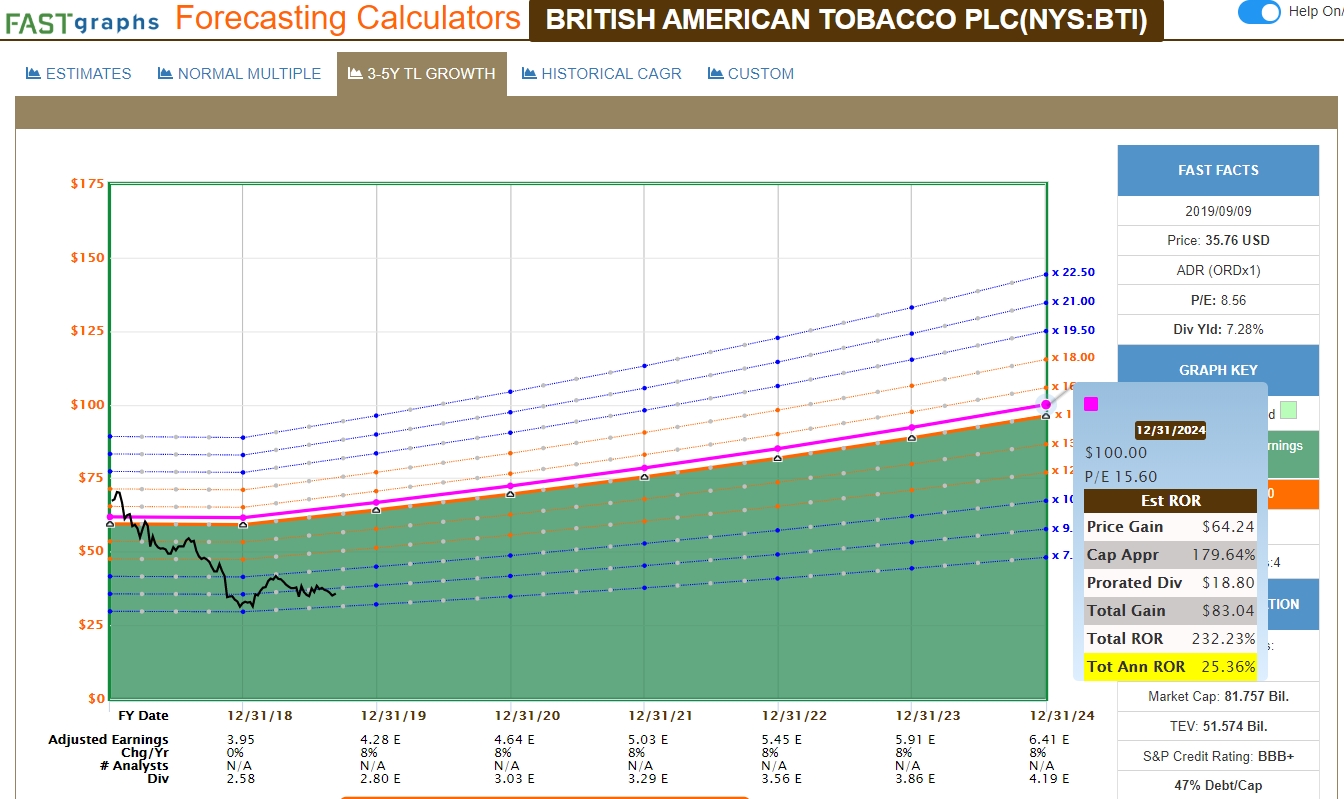This screenshot has height=799, width=1344.
Task: Open the HISTORICAL CAGR tab
Action: tap(602, 73)
